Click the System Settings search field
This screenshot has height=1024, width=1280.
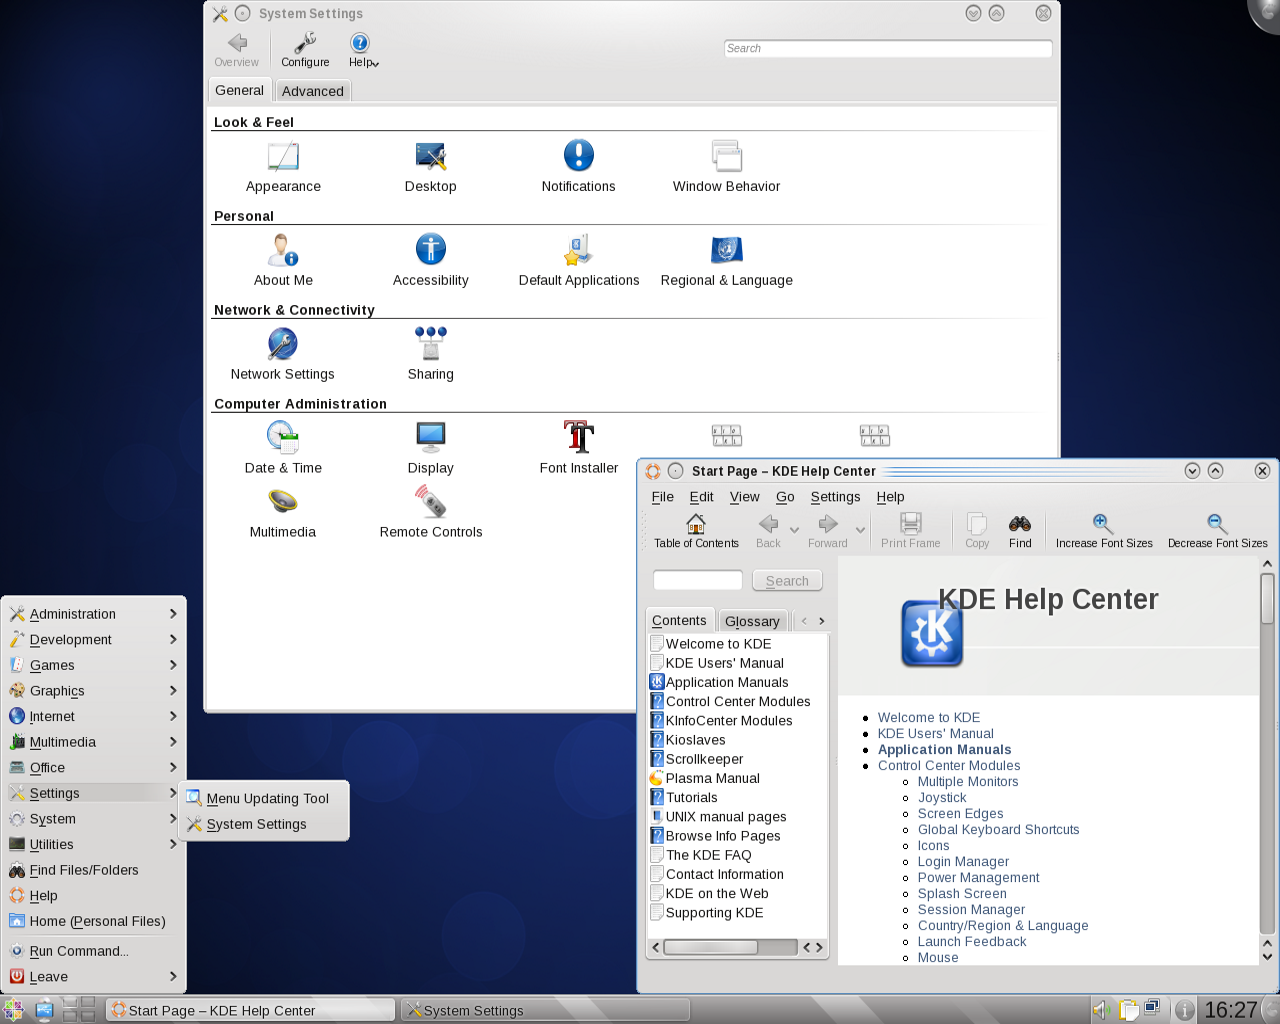click(888, 48)
